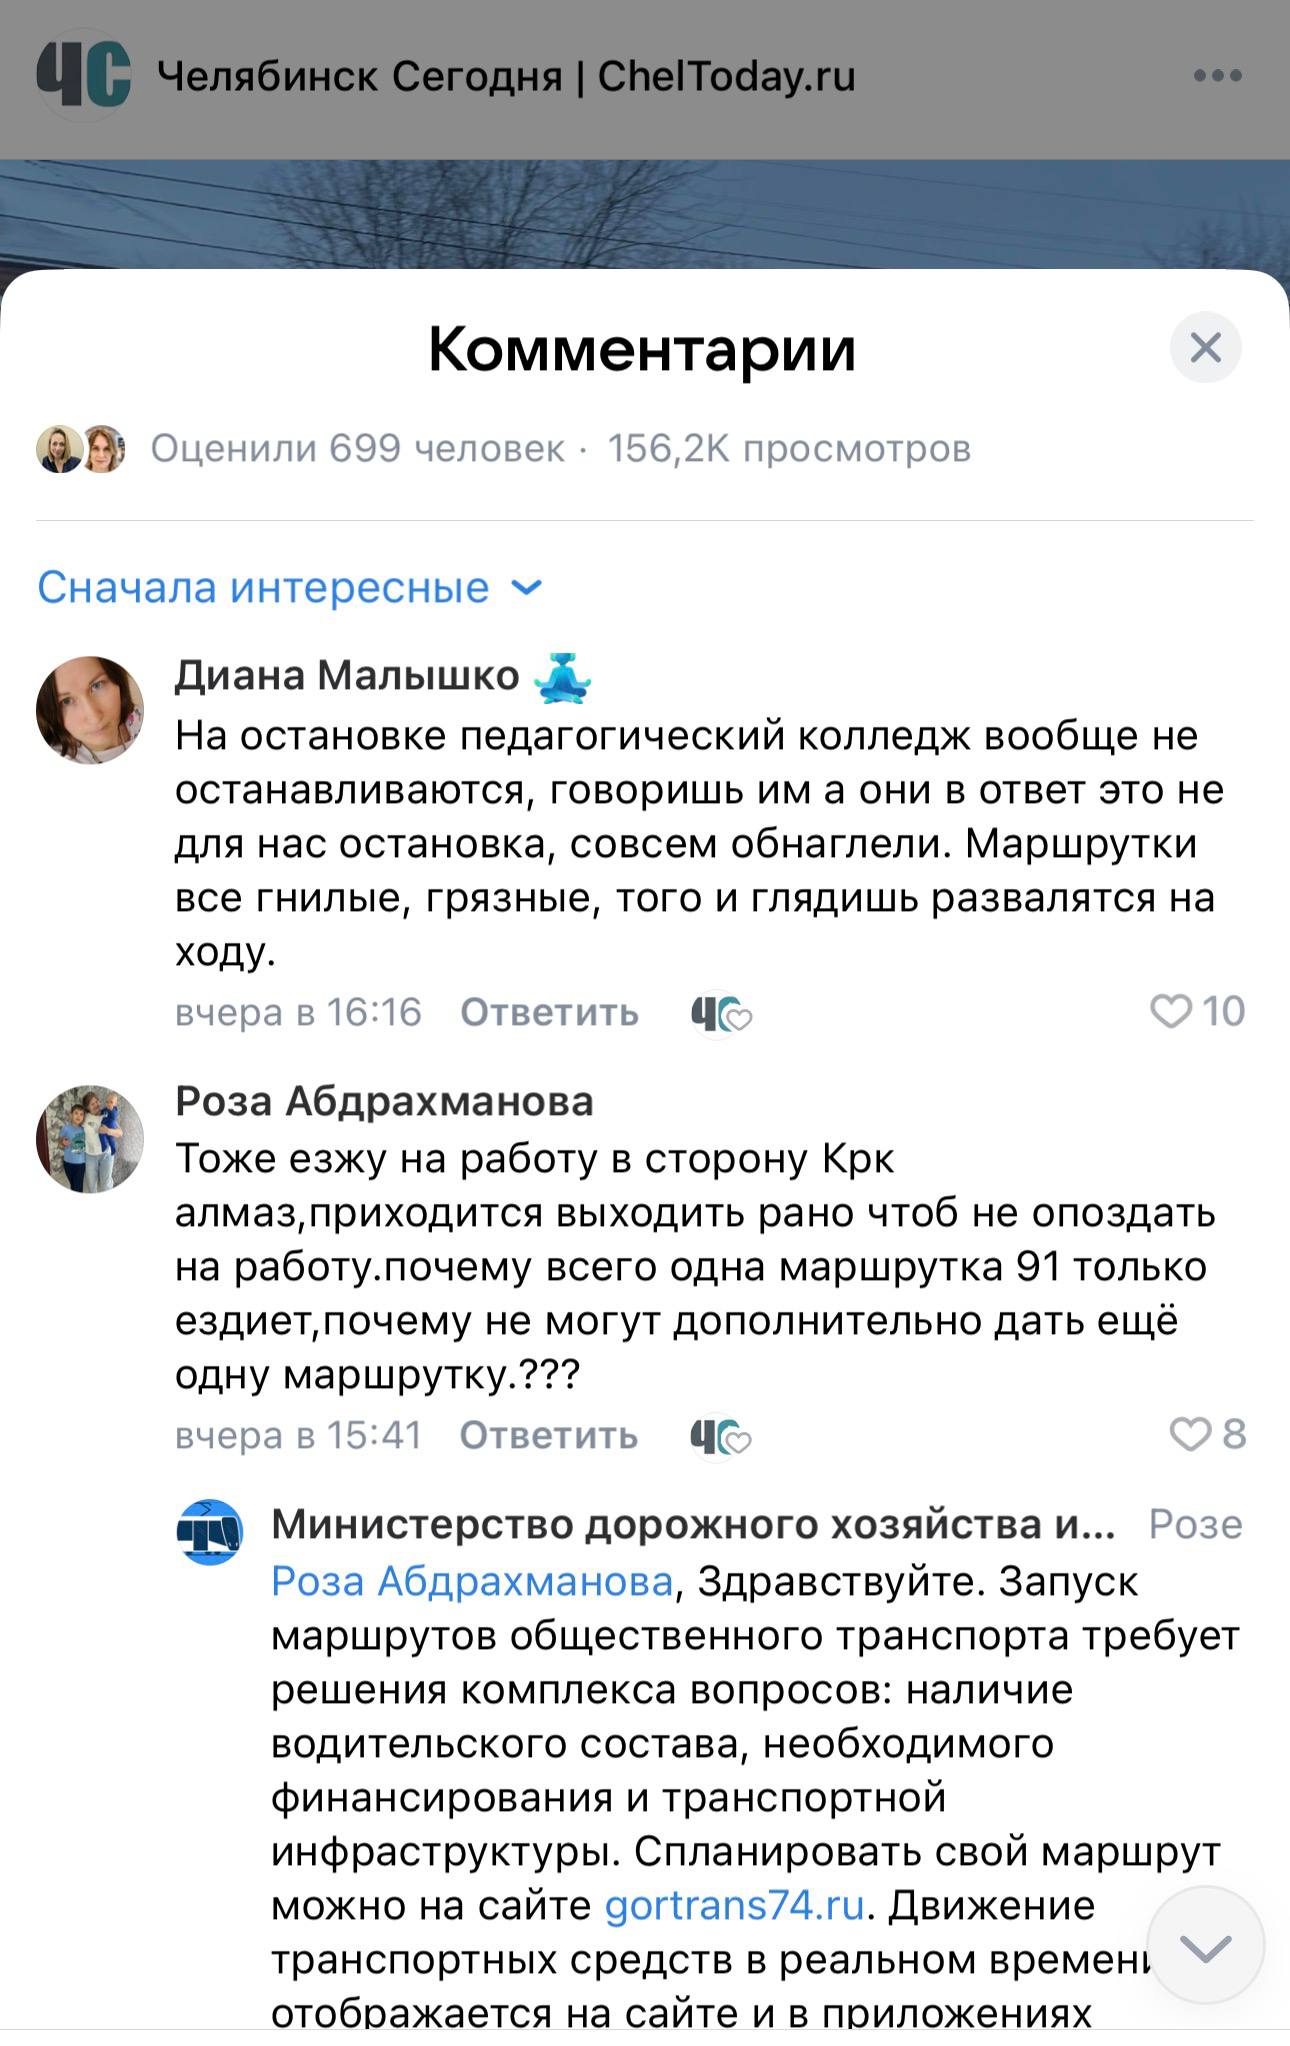
Task: Open the gortrans74.ru link
Action: click(x=734, y=1905)
